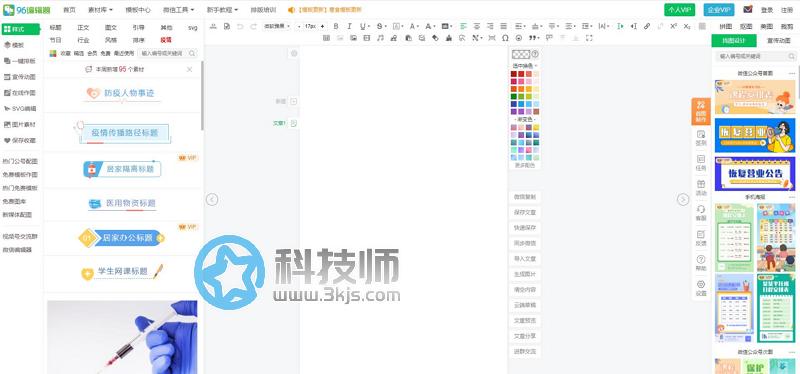Open 模板中心 in top navigation
Viewport: 800px width, 374px height.
[x=138, y=10]
